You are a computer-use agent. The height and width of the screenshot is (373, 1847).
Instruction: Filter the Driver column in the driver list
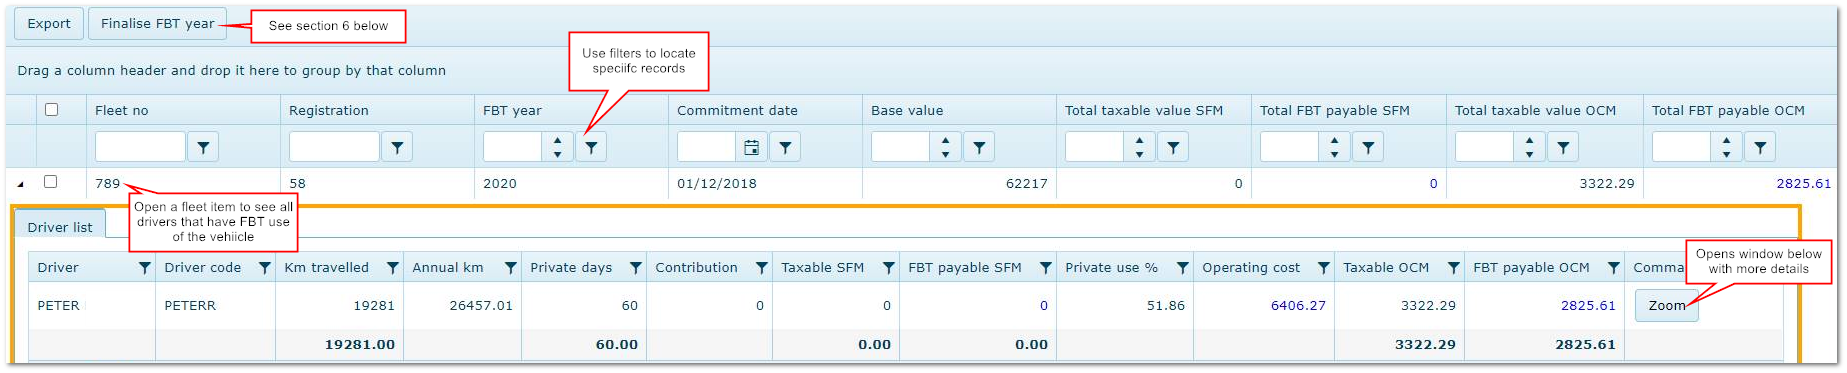[x=145, y=268]
